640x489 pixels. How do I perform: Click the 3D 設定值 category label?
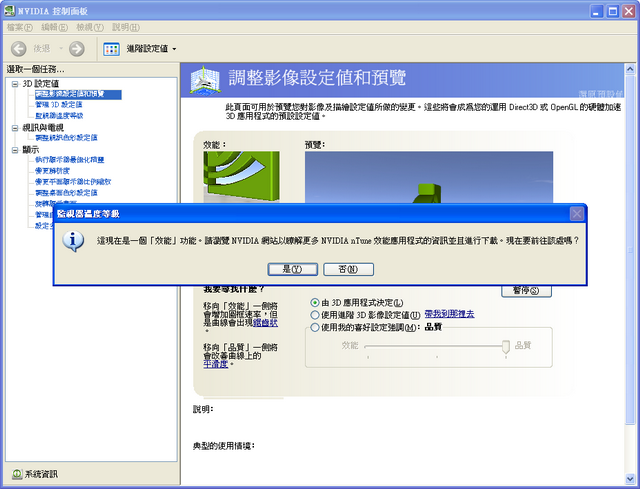[41, 84]
